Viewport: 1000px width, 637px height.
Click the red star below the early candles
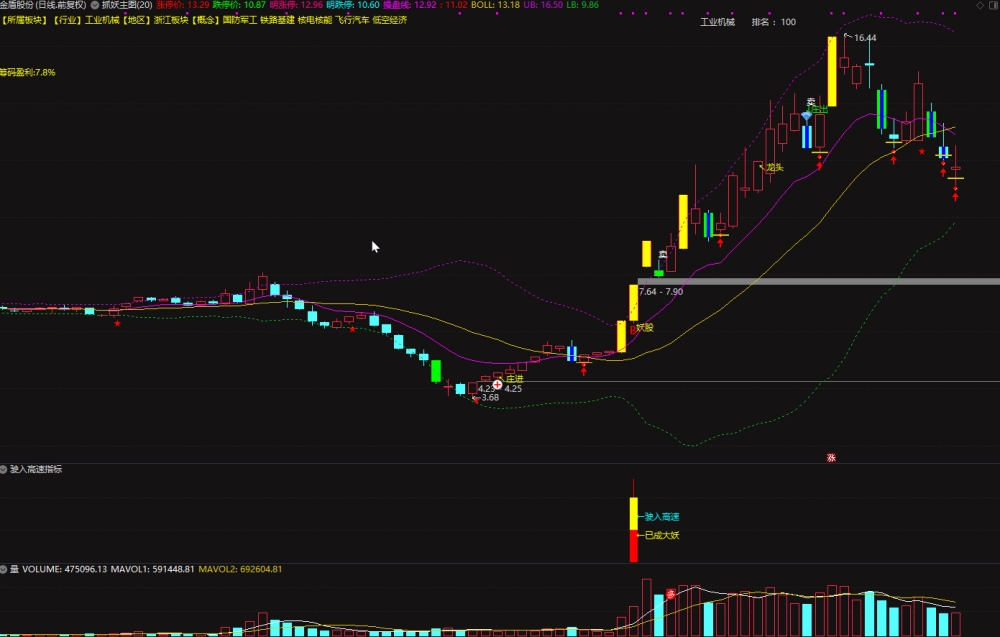click(117, 323)
